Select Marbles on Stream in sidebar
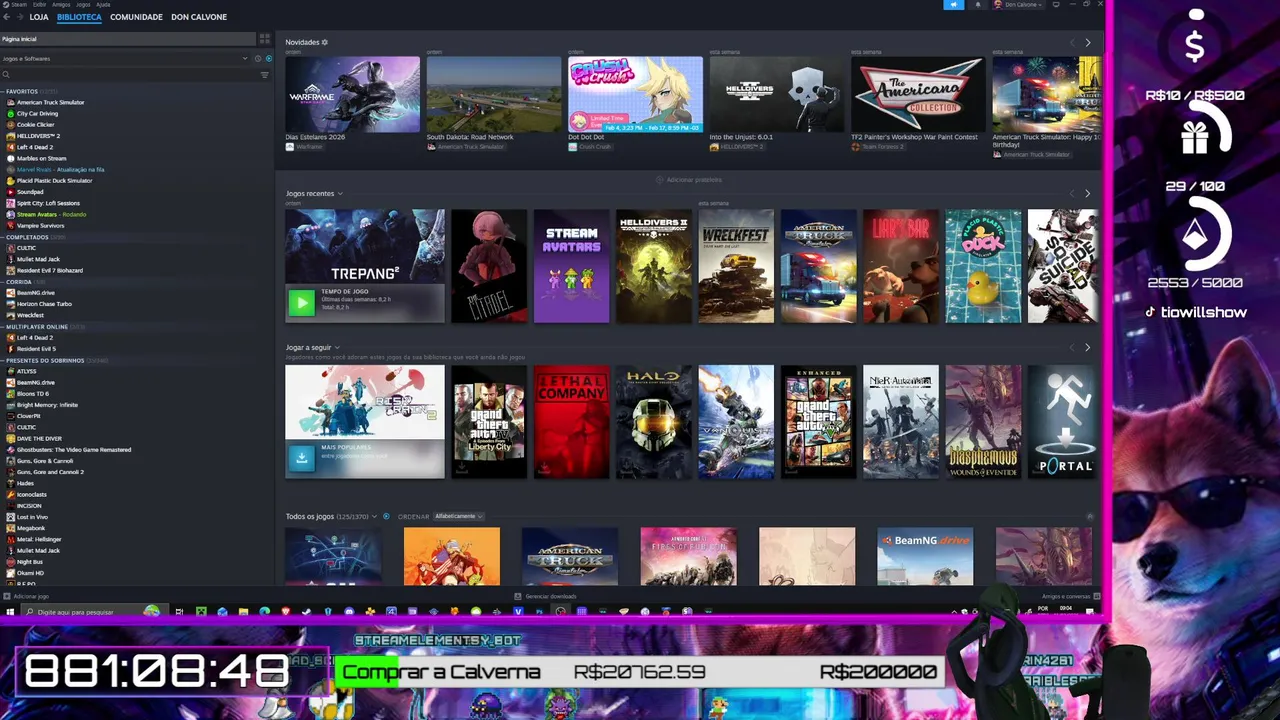 click(41, 158)
